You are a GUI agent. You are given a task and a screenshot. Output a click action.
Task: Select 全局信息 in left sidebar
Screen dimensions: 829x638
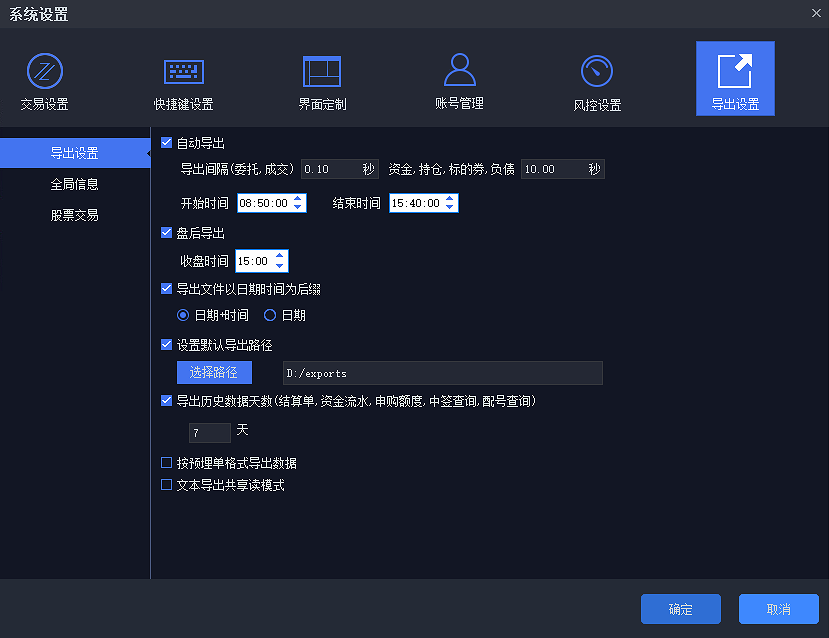[75, 184]
